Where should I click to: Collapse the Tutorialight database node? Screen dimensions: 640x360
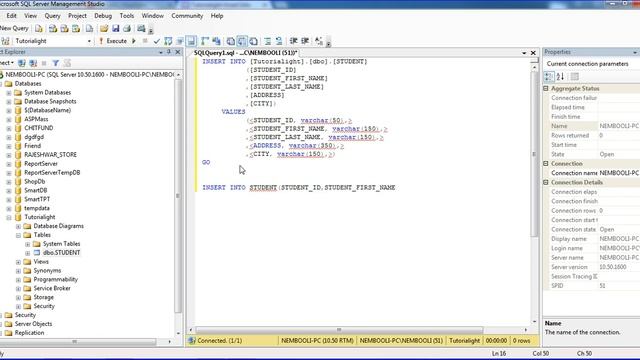pyautogui.click(x=9, y=217)
